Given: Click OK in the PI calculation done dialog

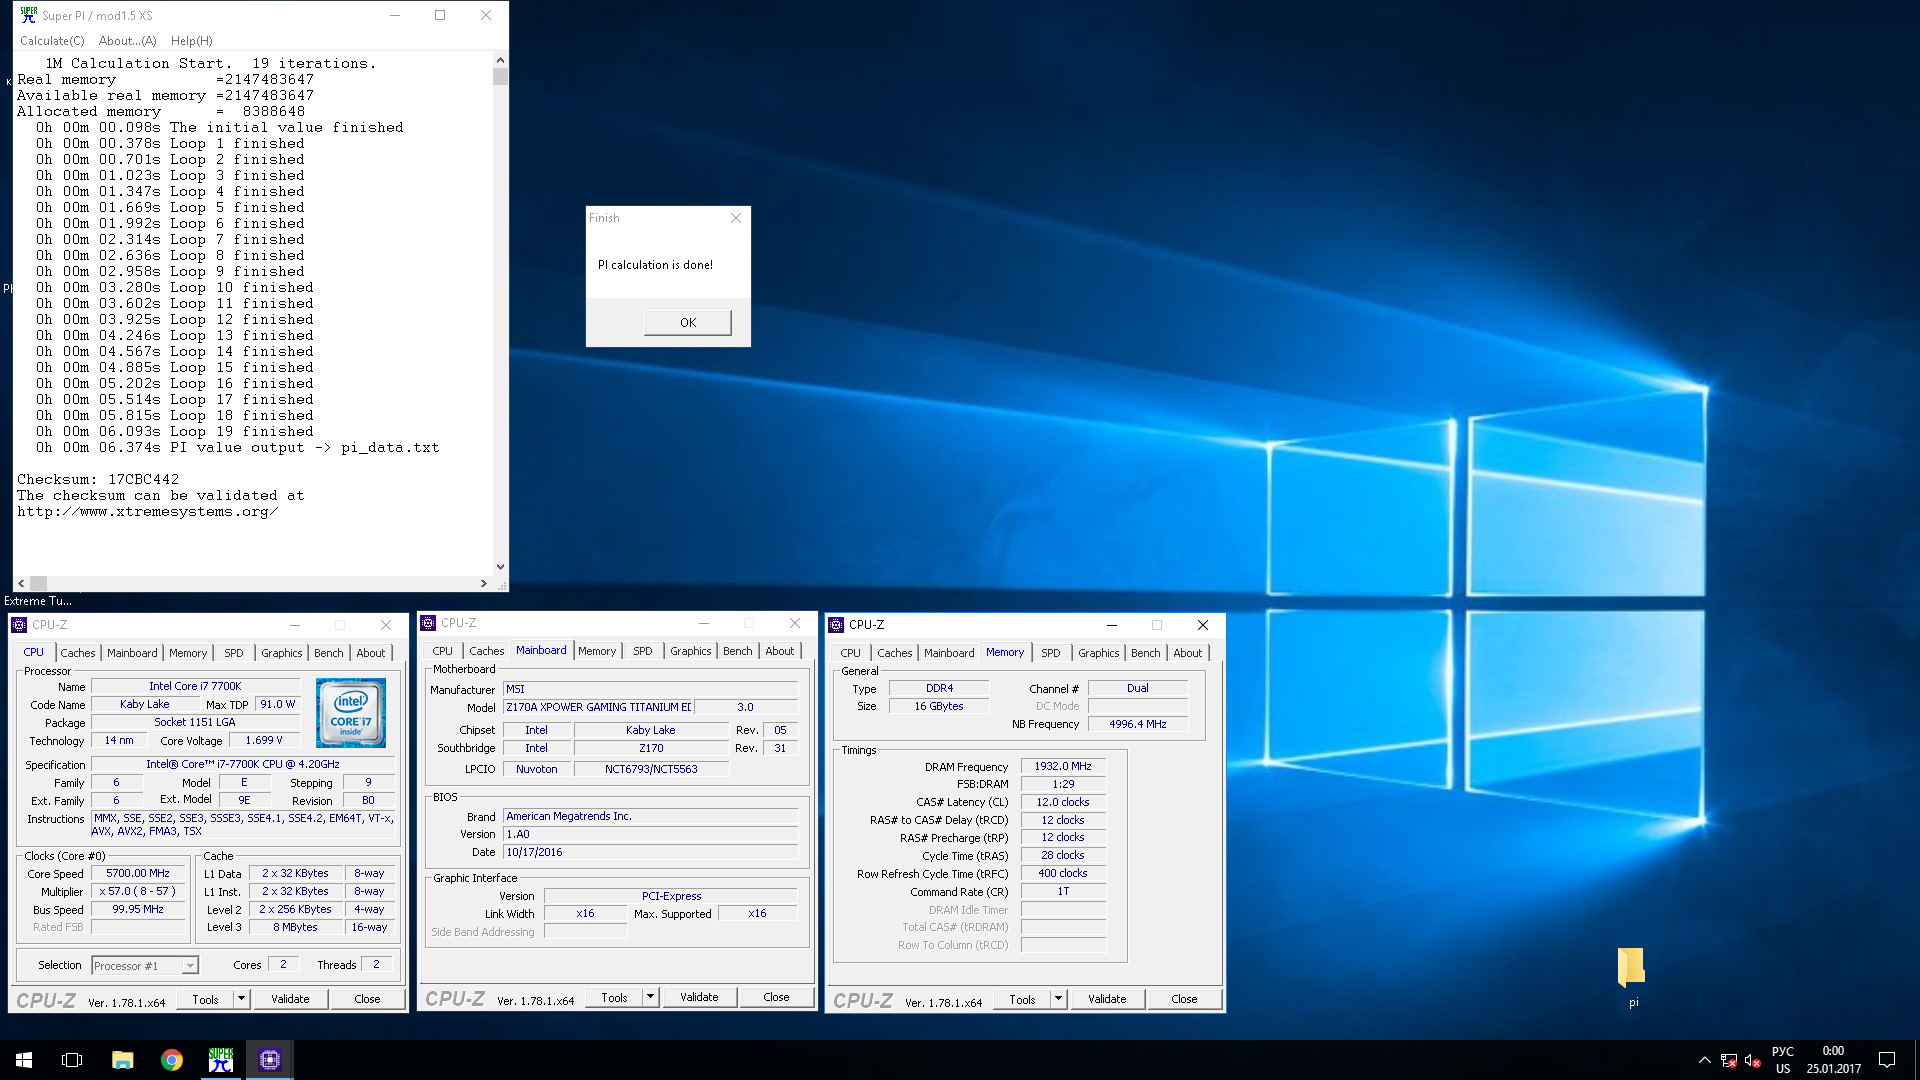Looking at the screenshot, I should point(688,322).
